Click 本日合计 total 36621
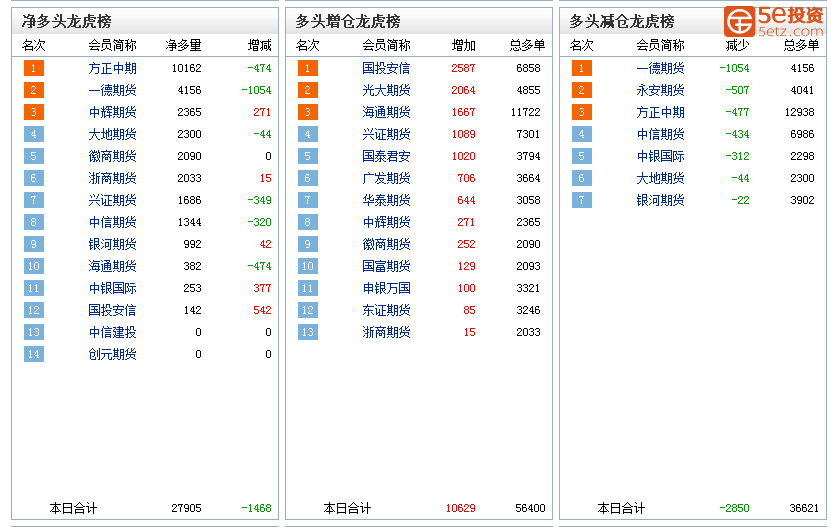Viewport: 831px width, 527px height. click(805, 508)
